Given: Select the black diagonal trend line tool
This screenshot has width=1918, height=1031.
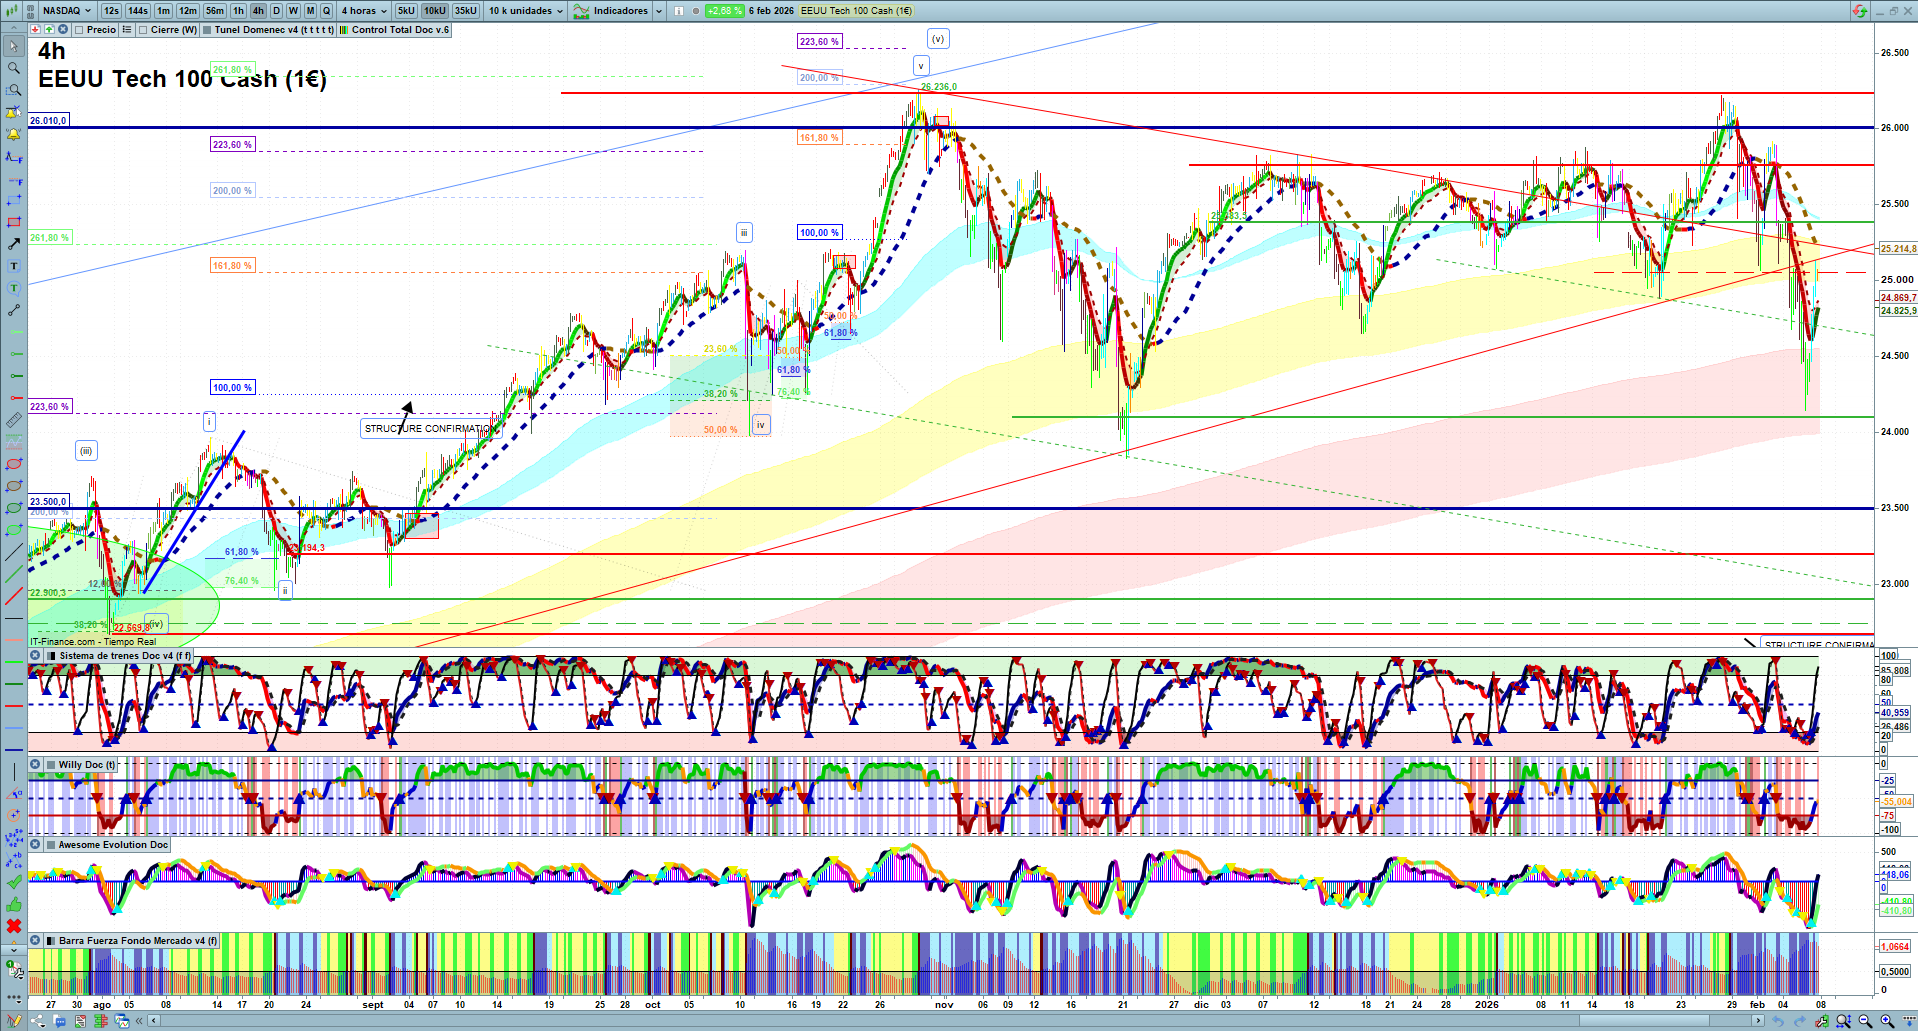Looking at the screenshot, I should (14, 552).
